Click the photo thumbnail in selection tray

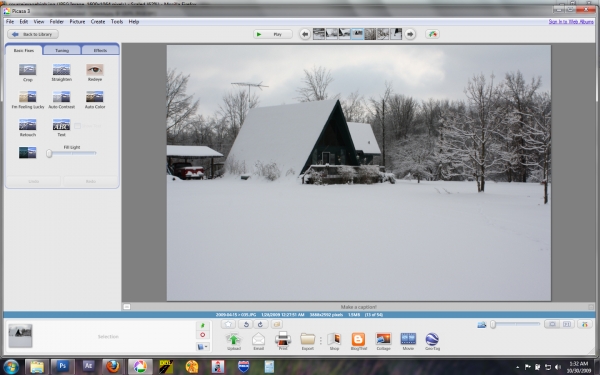pyautogui.click(x=20, y=336)
